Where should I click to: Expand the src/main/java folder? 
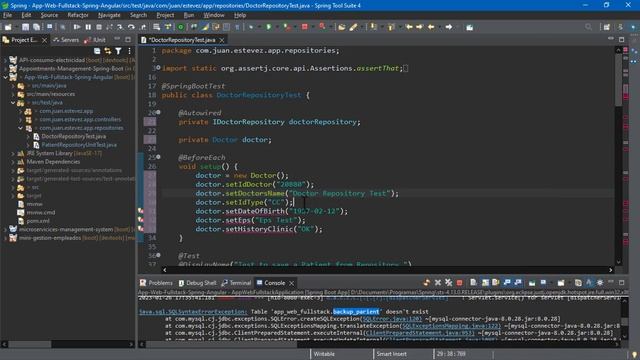point(13,86)
